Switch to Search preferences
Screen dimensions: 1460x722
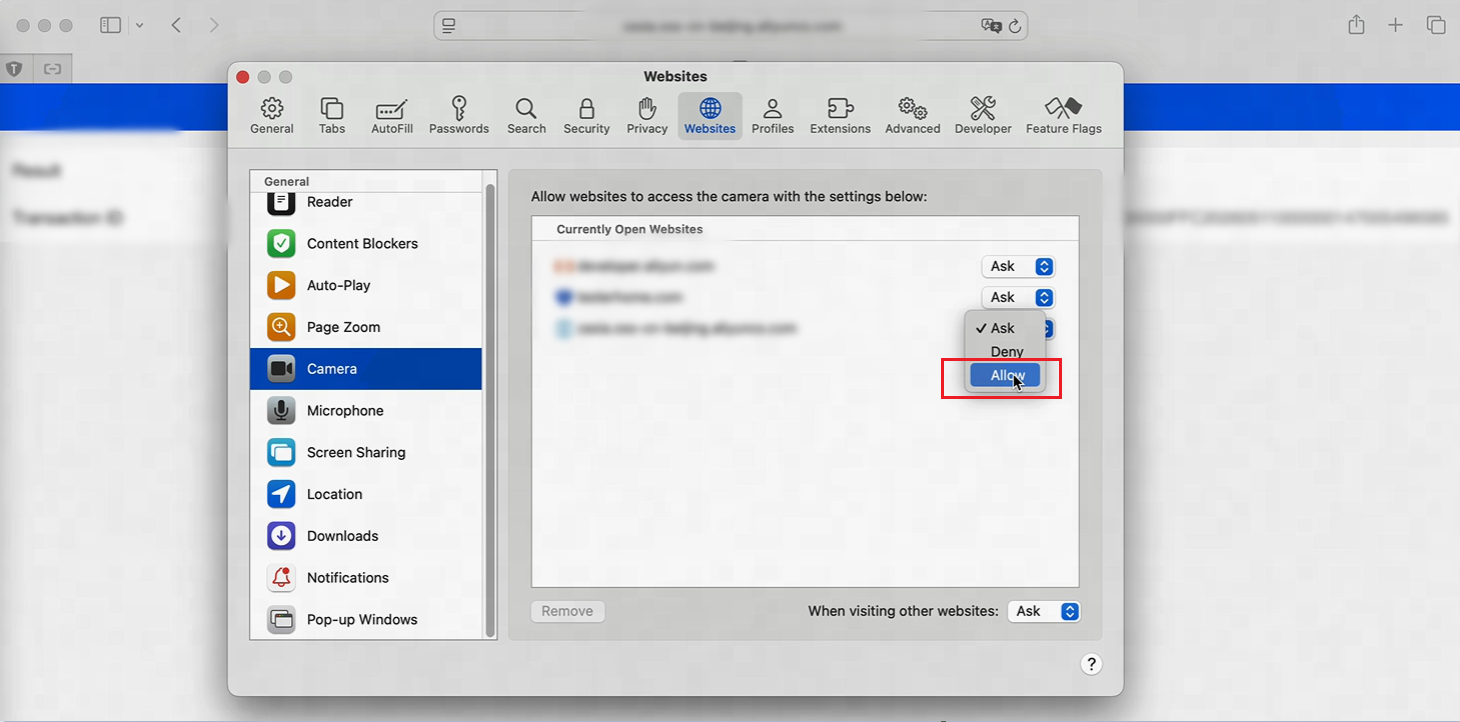coord(526,116)
